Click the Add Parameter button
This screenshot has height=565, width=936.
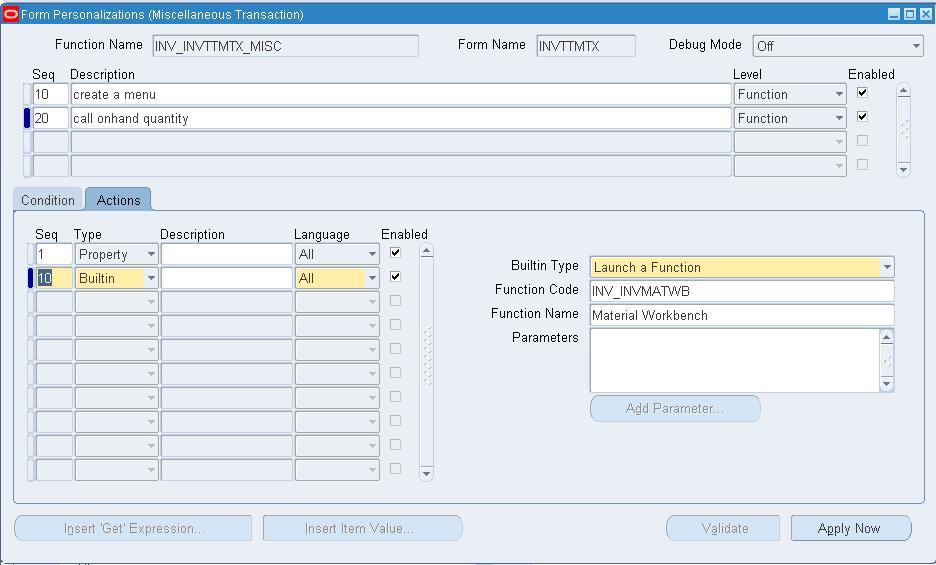click(675, 409)
